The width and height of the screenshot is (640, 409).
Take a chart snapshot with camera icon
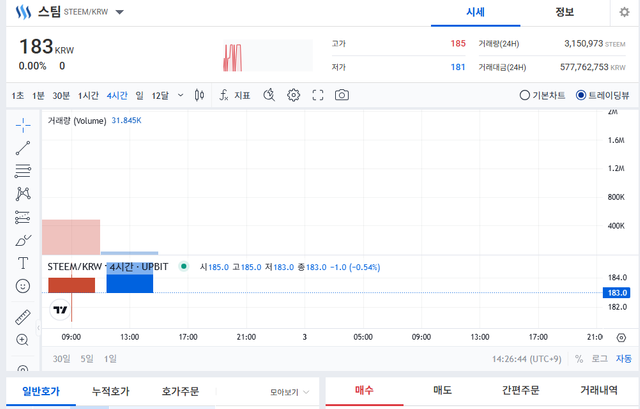(x=342, y=95)
